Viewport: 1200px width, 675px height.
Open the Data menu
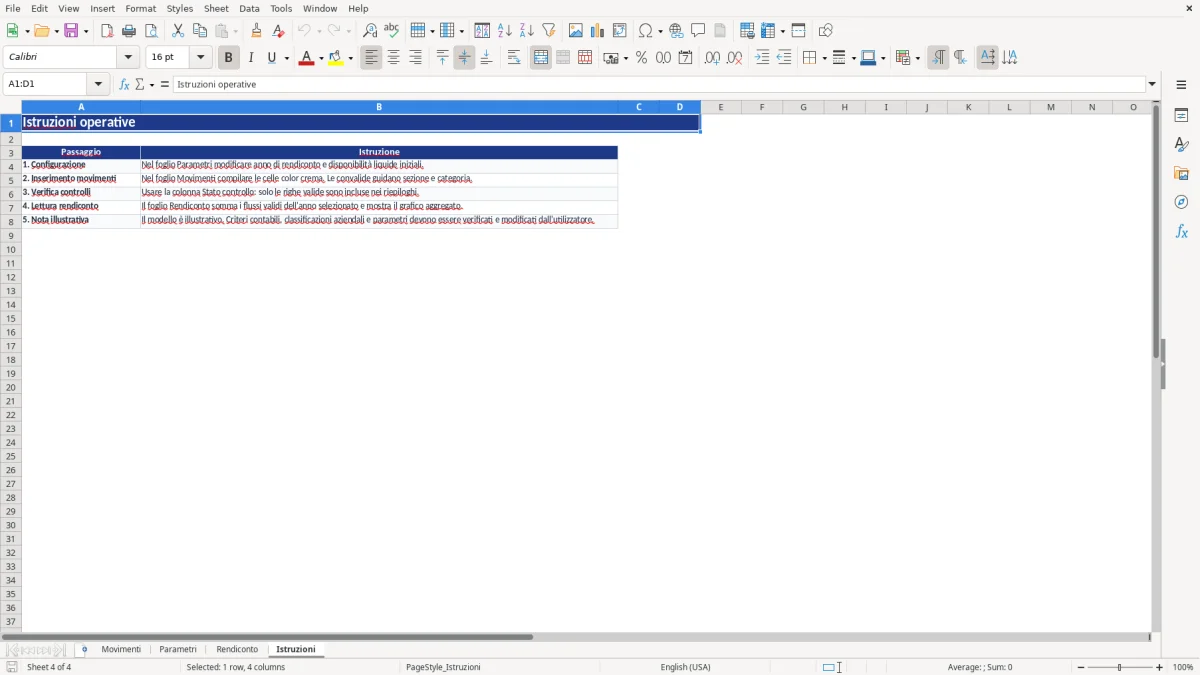click(249, 8)
